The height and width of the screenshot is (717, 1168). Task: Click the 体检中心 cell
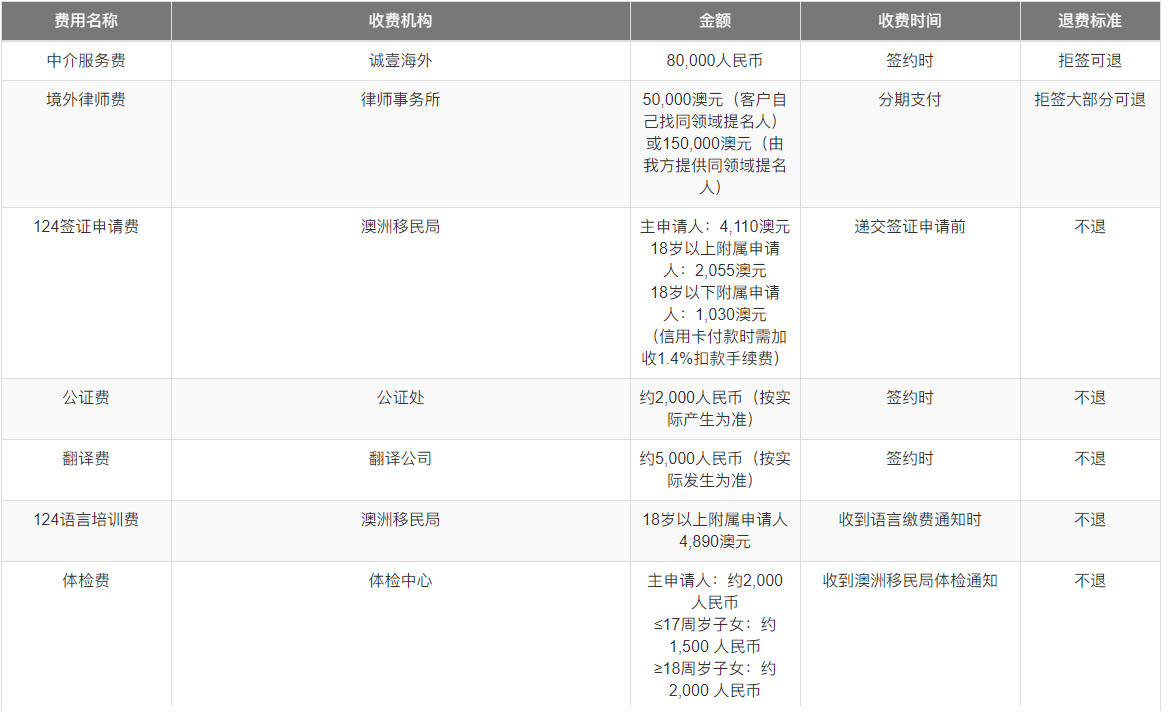(x=401, y=634)
